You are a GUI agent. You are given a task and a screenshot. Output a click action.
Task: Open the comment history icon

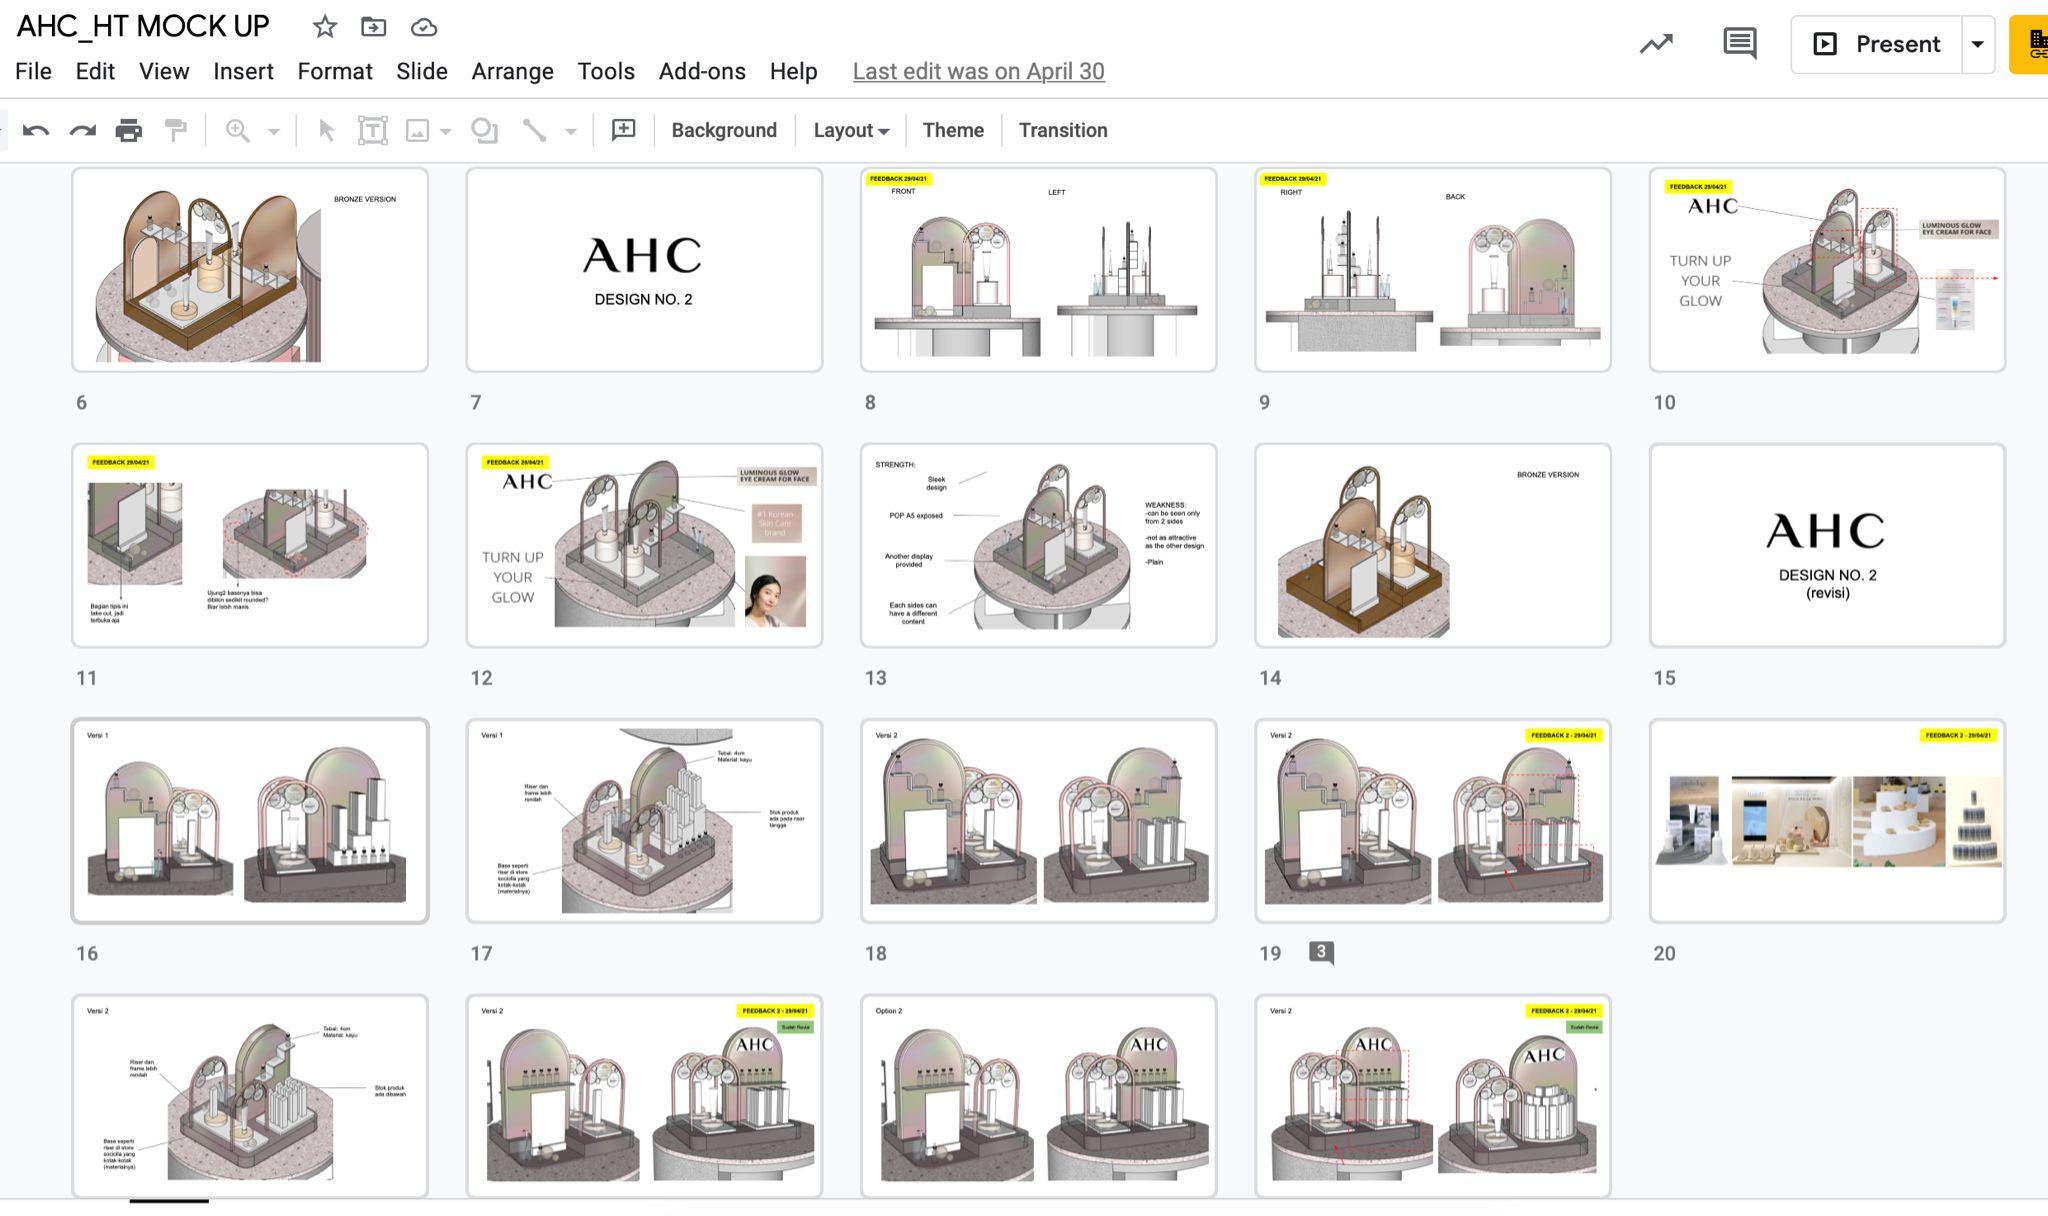[1740, 44]
